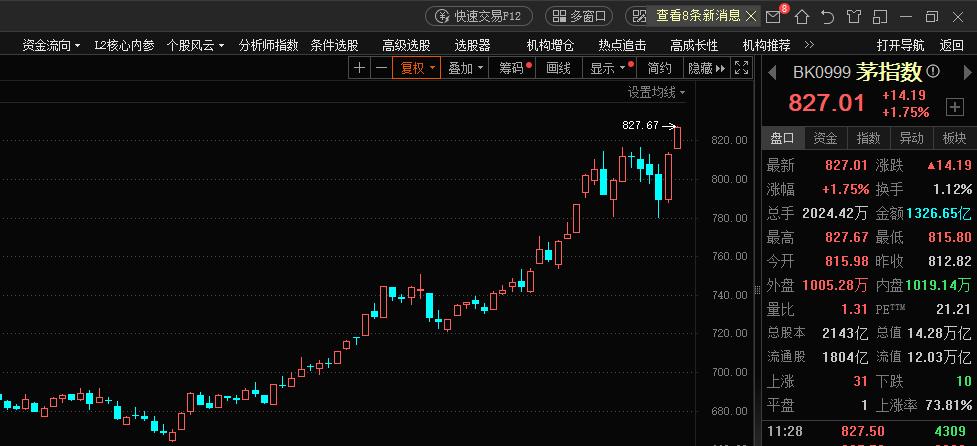This screenshot has height=446, width=977.
Task: Open 设置均线 dropdown
Action: pyautogui.click(x=655, y=93)
